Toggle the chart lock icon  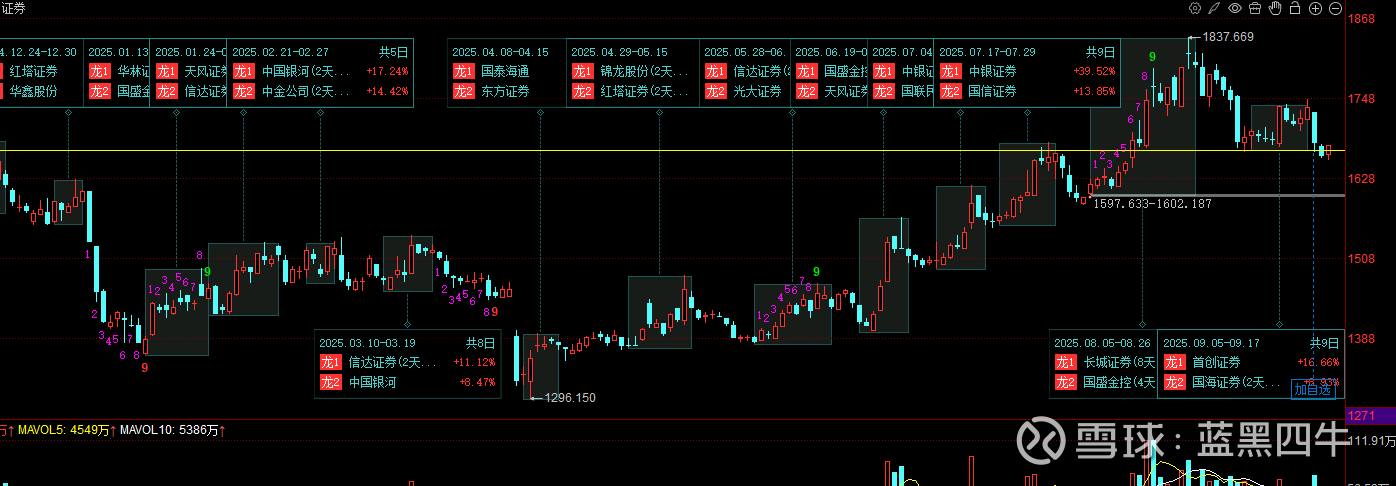pos(1295,8)
